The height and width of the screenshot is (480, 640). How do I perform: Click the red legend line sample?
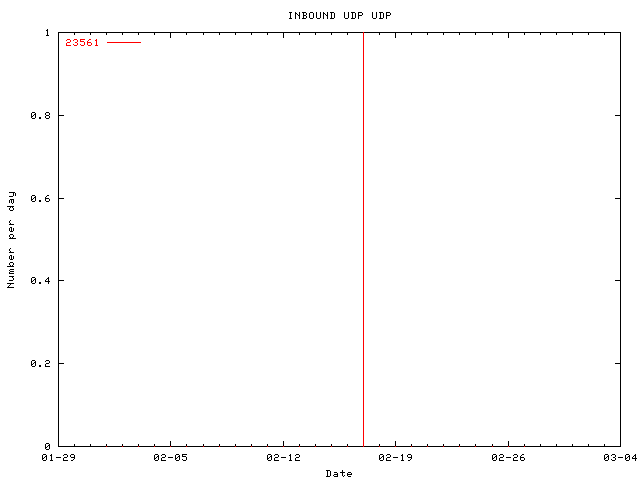pyautogui.click(x=124, y=42)
